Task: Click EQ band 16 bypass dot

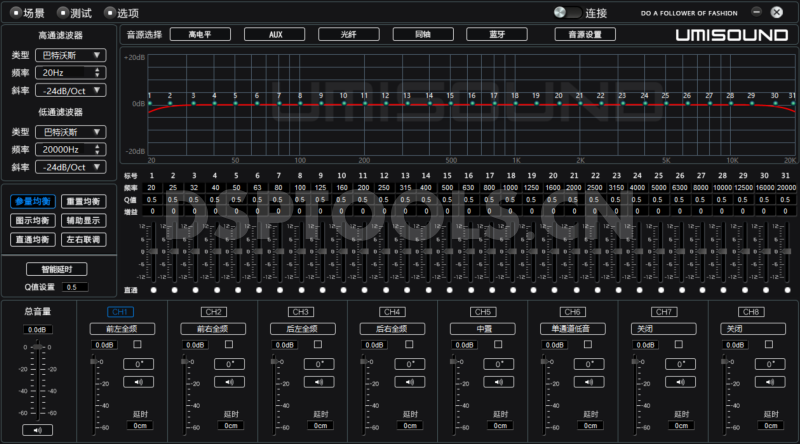Action: point(470,290)
